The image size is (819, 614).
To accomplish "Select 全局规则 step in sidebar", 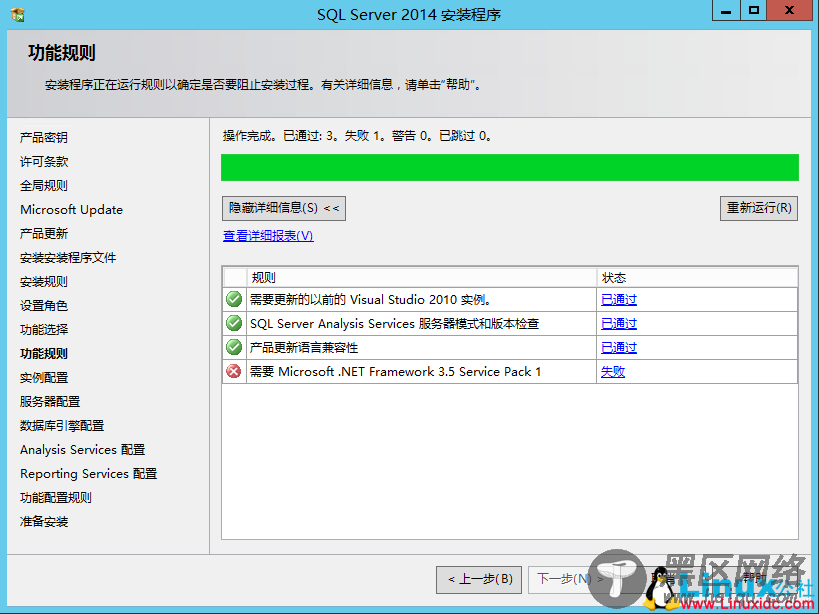I will click(x=44, y=185).
